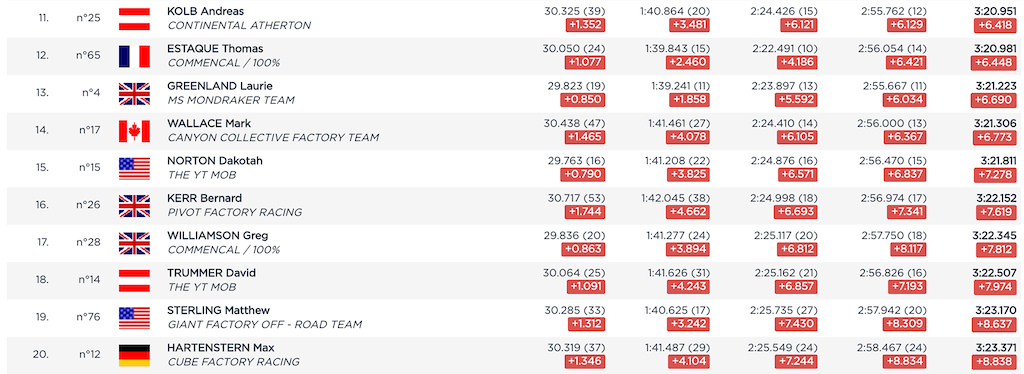The width and height of the screenshot is (1024, 374).
Task: Click the +0.790 split gap badge
Action: click(583, 175)
